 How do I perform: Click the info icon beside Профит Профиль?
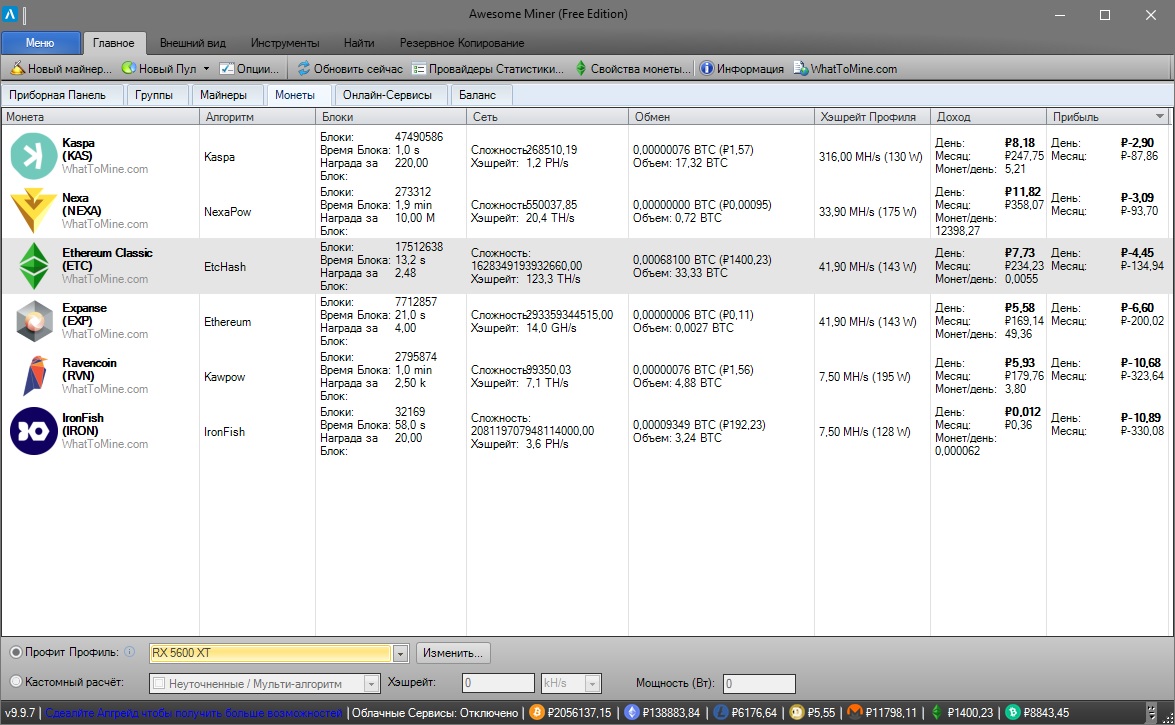(x=130, y=652)
